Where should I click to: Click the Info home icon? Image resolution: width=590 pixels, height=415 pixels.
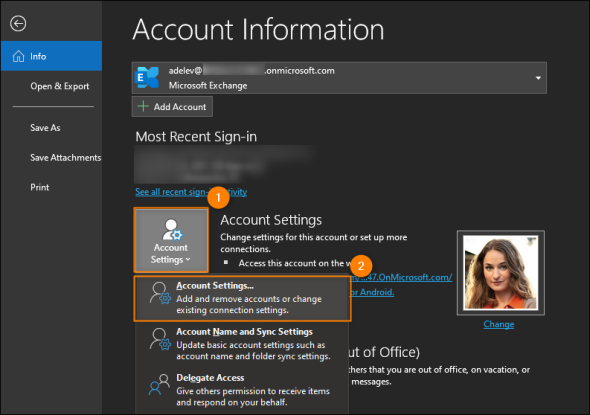(18, 56)
